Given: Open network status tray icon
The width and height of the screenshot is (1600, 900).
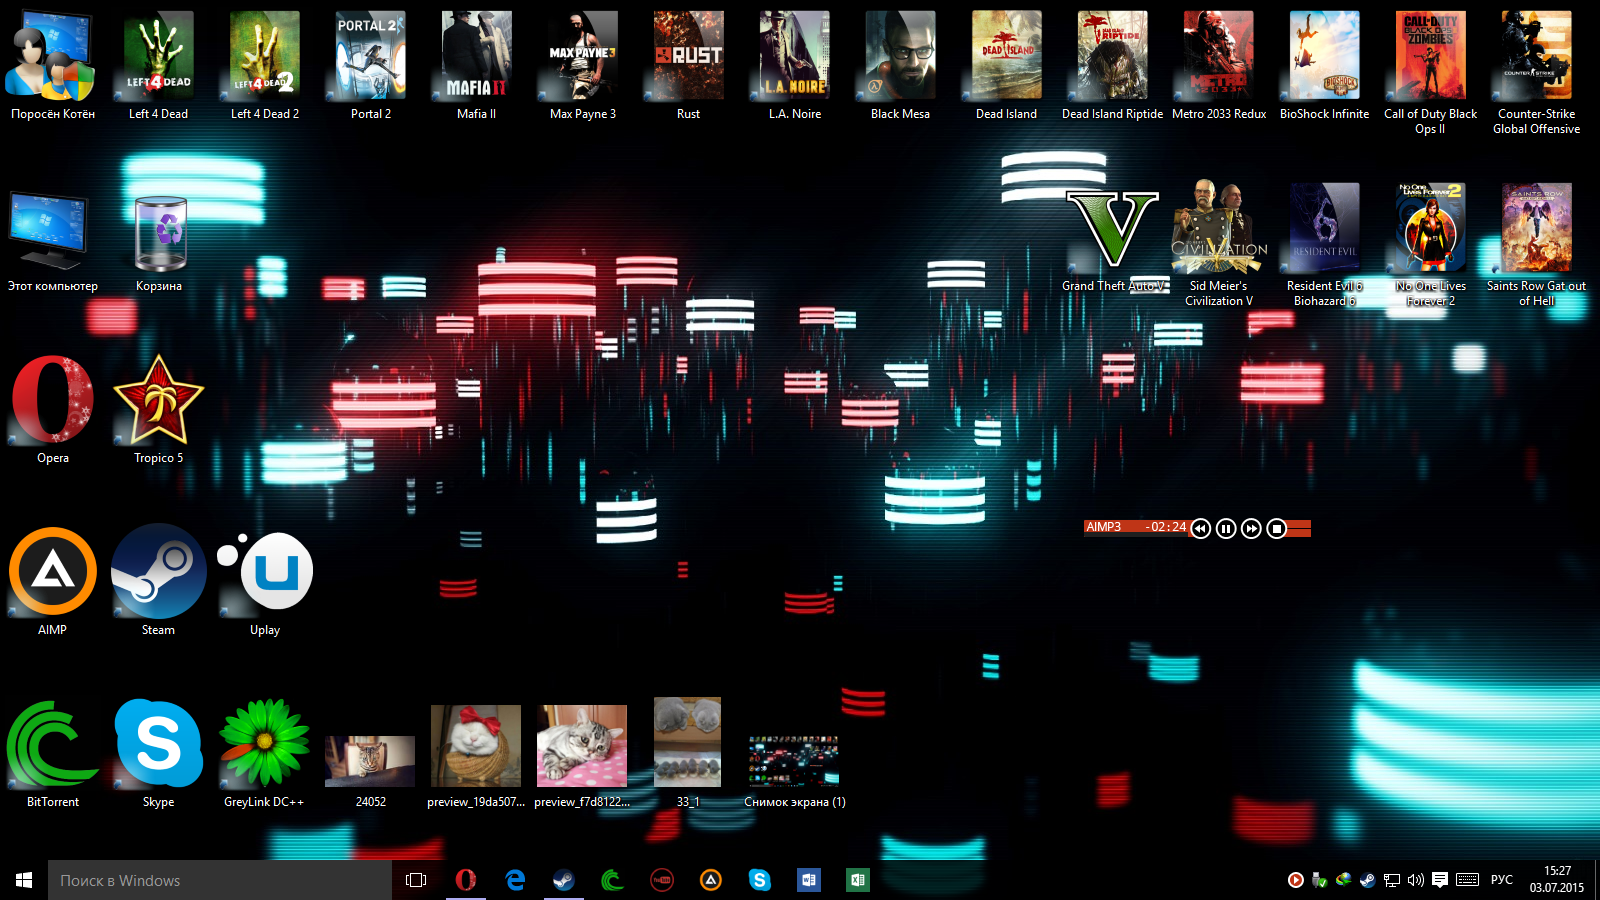Looking at the screenshot, I should click(x=1392, y=880).
